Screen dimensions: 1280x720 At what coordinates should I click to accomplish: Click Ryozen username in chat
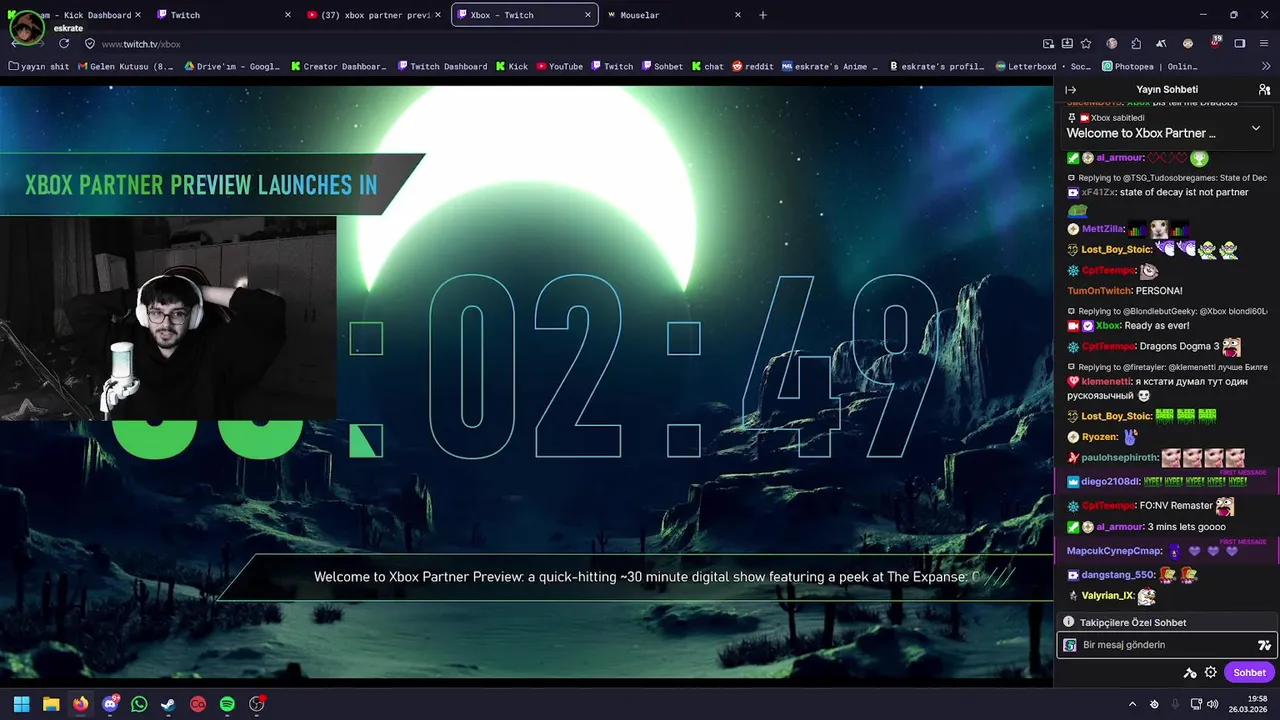1099,437
